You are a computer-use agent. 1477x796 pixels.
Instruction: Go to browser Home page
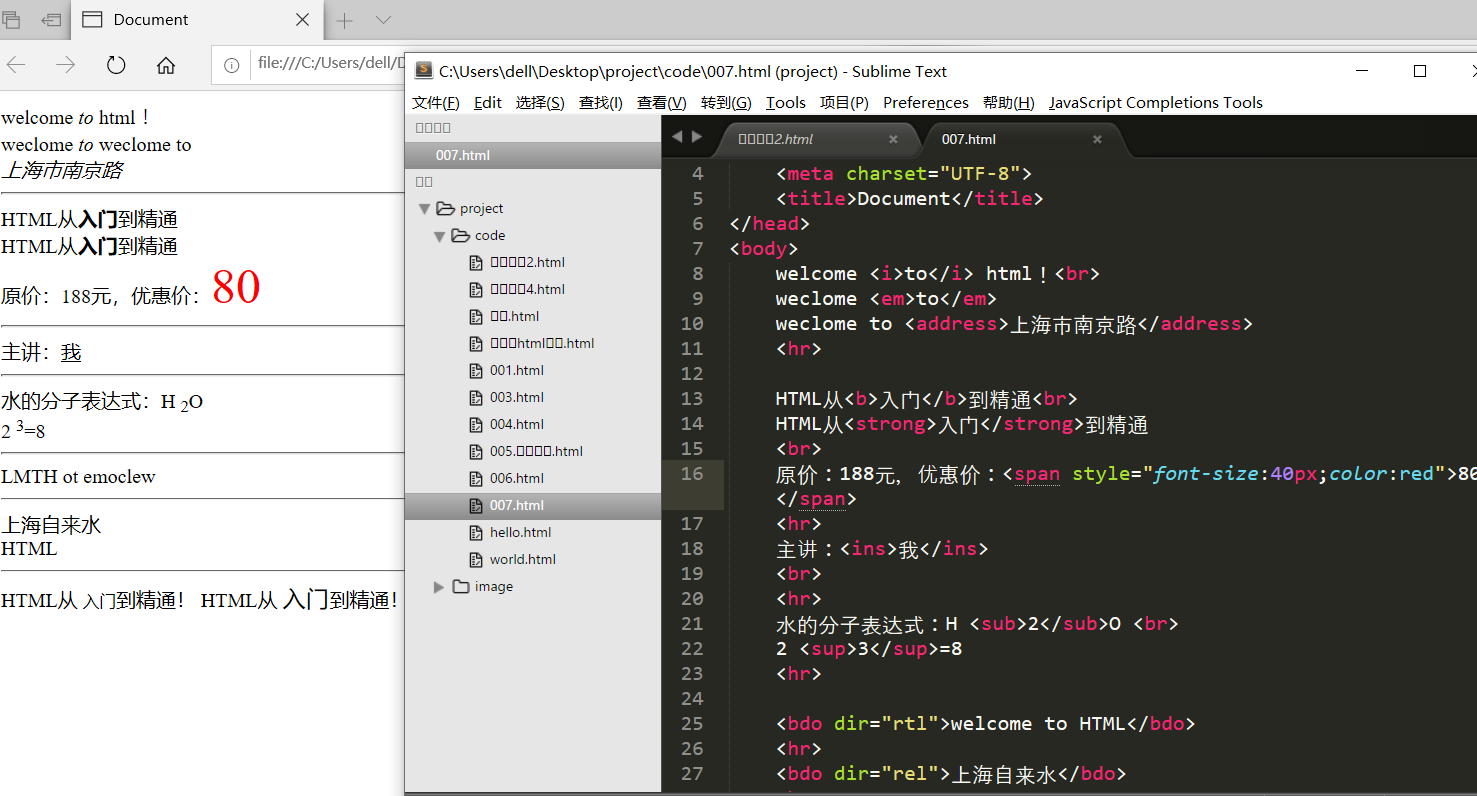(166, 65)
